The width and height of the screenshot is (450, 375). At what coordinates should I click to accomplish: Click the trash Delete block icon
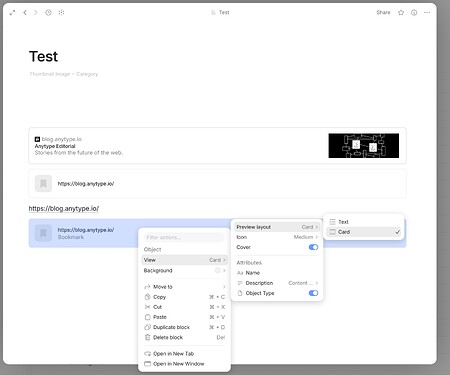[147, 337]
